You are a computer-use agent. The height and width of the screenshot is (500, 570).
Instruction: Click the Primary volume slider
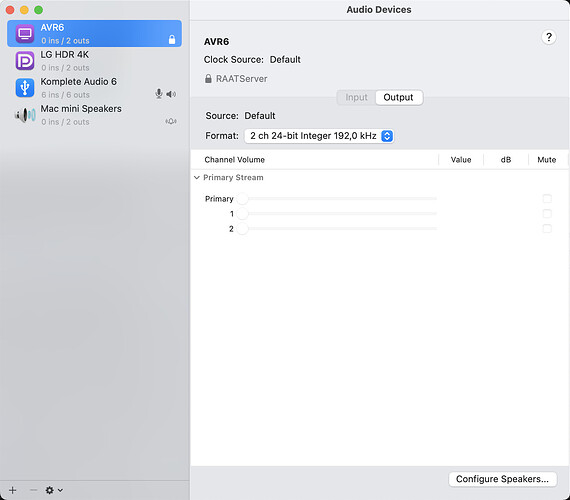point(337,199)
